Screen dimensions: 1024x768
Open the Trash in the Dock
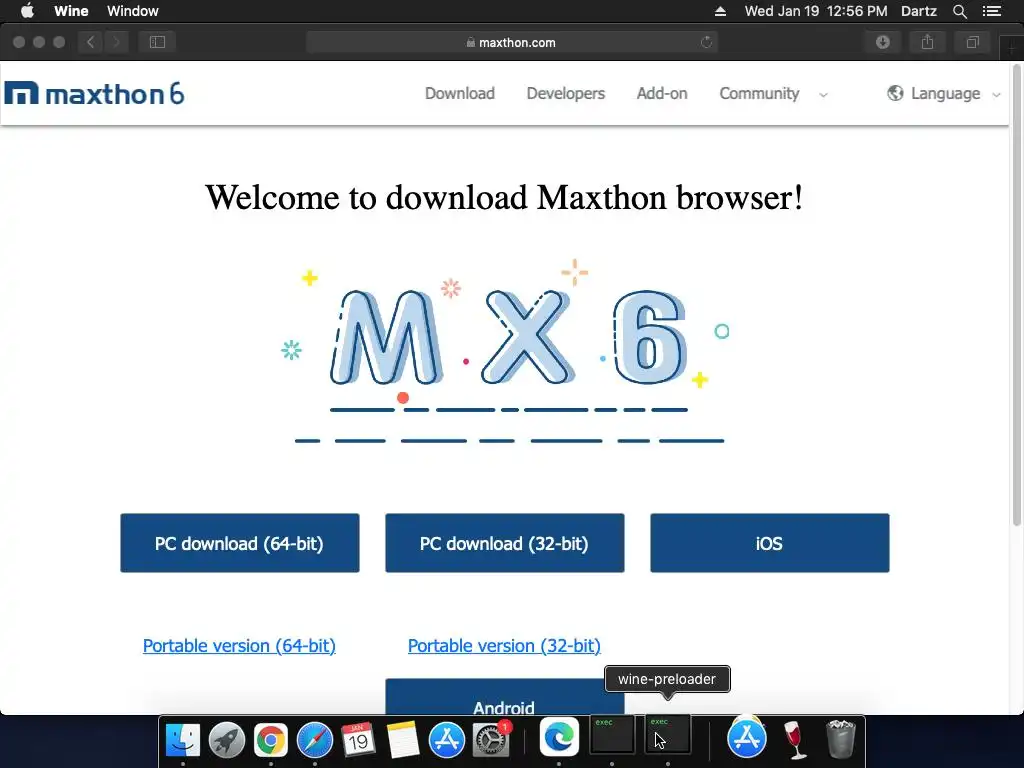[x=840, y=739]
